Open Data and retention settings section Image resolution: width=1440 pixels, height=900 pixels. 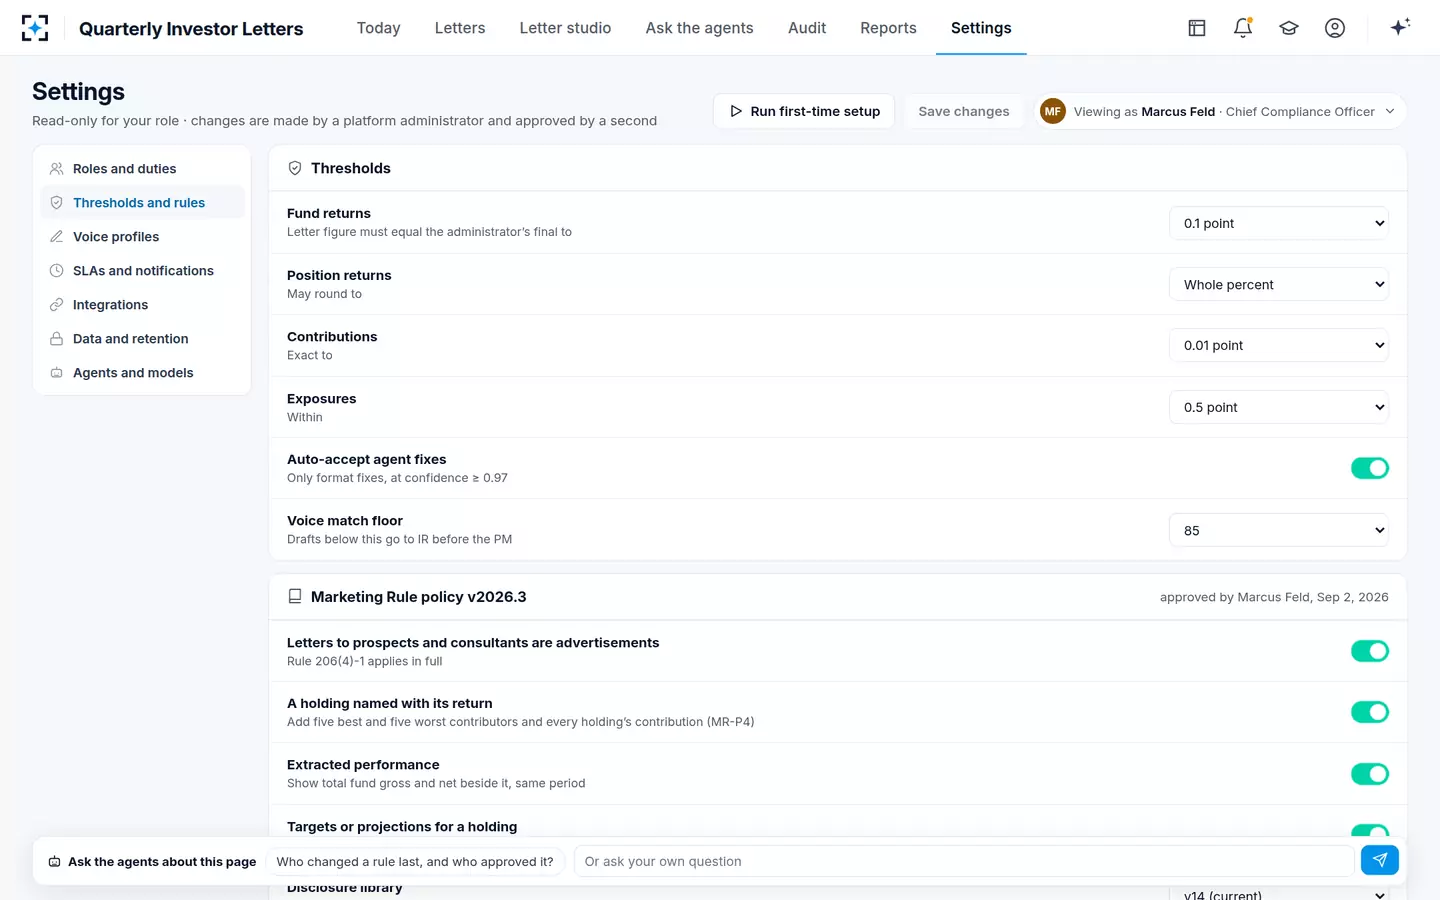[x=142, y=339]
